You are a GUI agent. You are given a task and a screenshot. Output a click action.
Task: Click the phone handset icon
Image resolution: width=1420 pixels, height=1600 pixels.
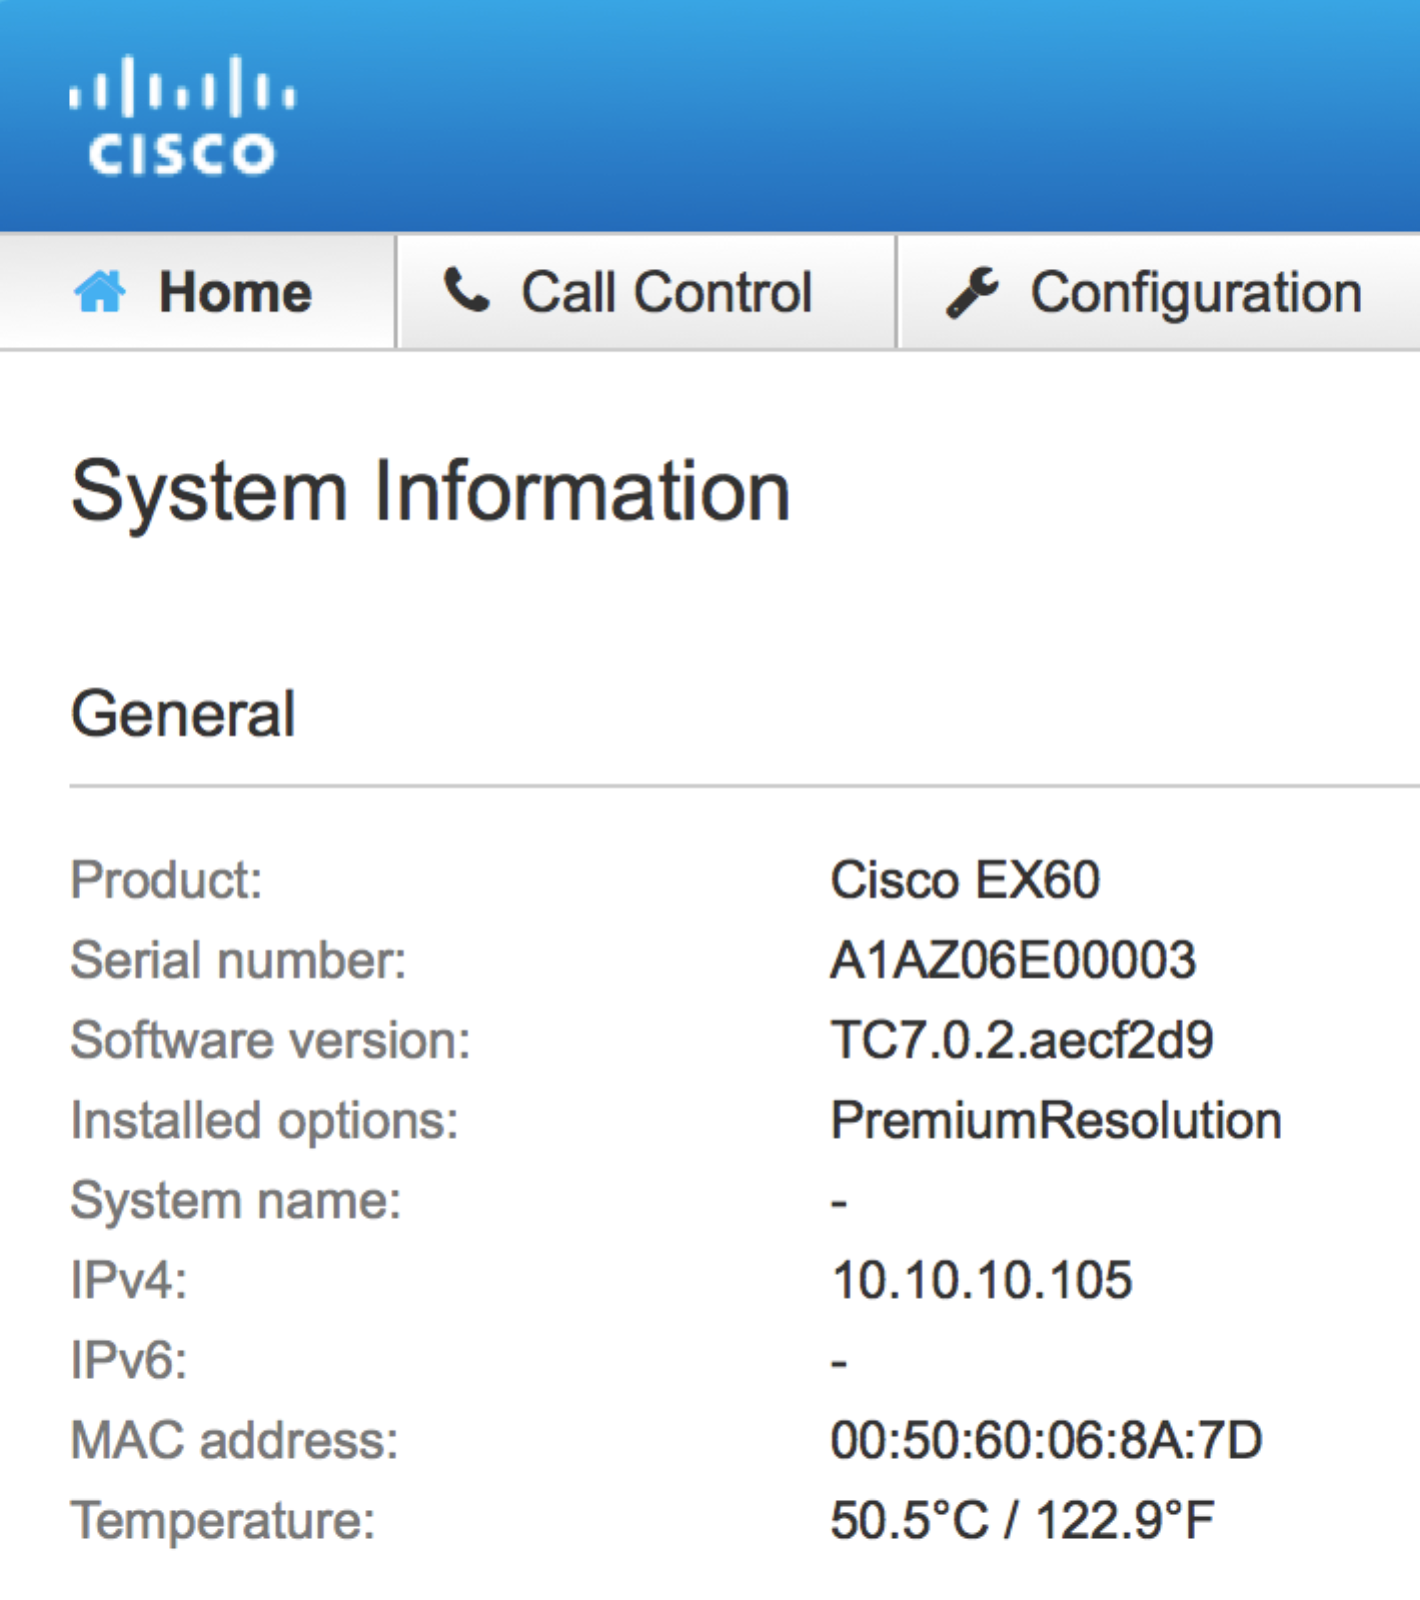tap(466, 291)
